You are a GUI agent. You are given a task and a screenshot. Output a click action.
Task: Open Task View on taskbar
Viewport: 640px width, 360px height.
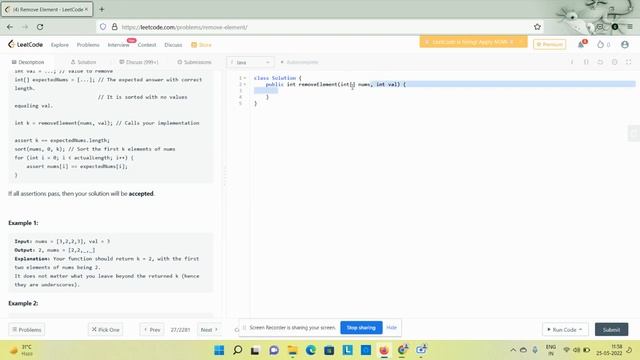coord(256,350)
